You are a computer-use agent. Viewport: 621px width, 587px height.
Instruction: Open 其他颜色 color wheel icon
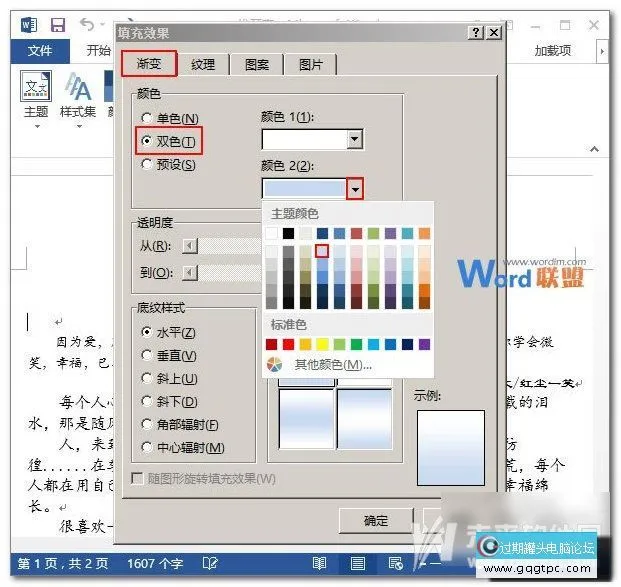point(274,364)
